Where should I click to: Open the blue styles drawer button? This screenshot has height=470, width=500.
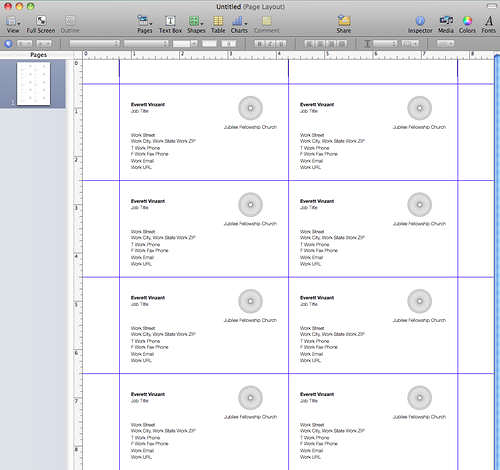tap(8, 44)
